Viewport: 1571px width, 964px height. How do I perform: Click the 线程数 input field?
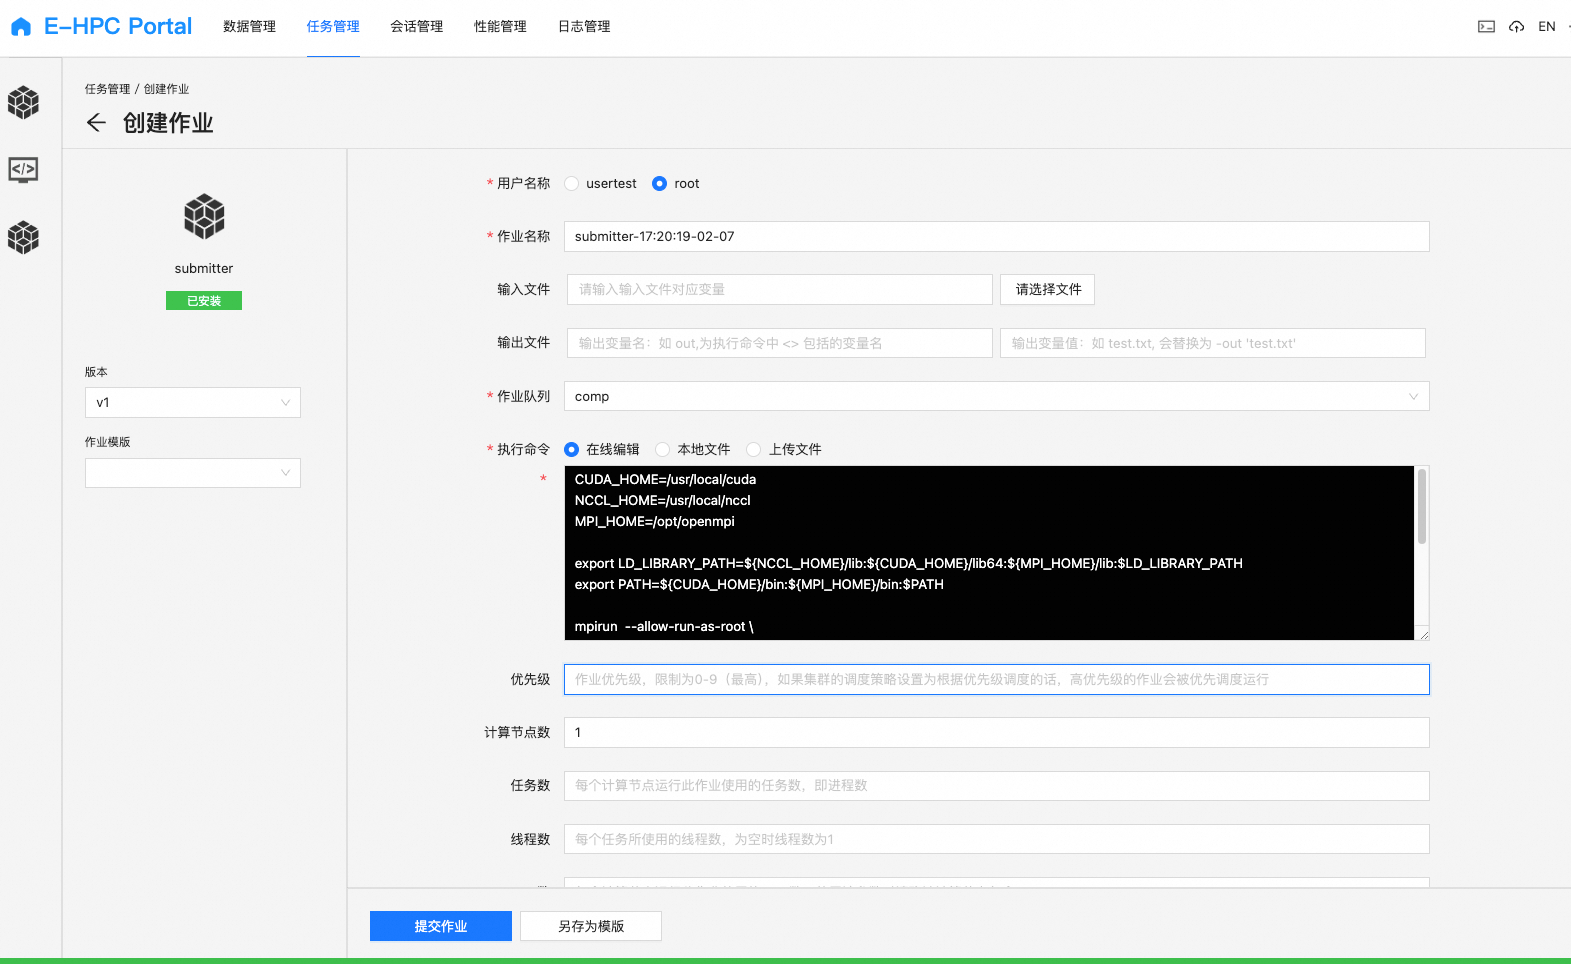coord(997,839)
